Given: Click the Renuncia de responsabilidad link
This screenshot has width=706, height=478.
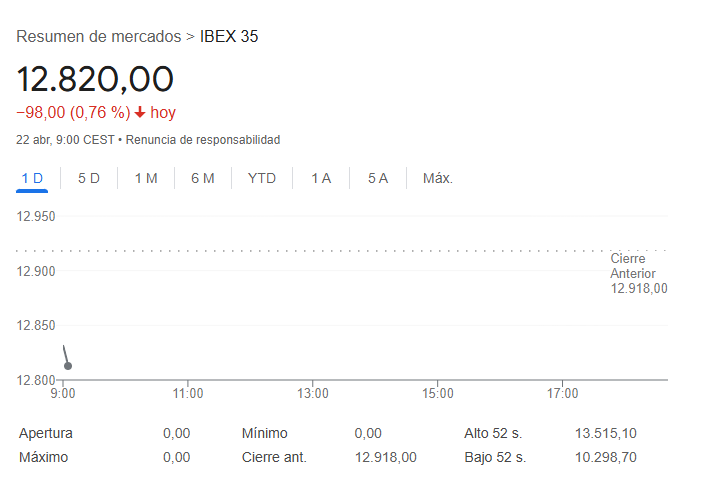Looking at the screenshot, I should tap(203, 139).
